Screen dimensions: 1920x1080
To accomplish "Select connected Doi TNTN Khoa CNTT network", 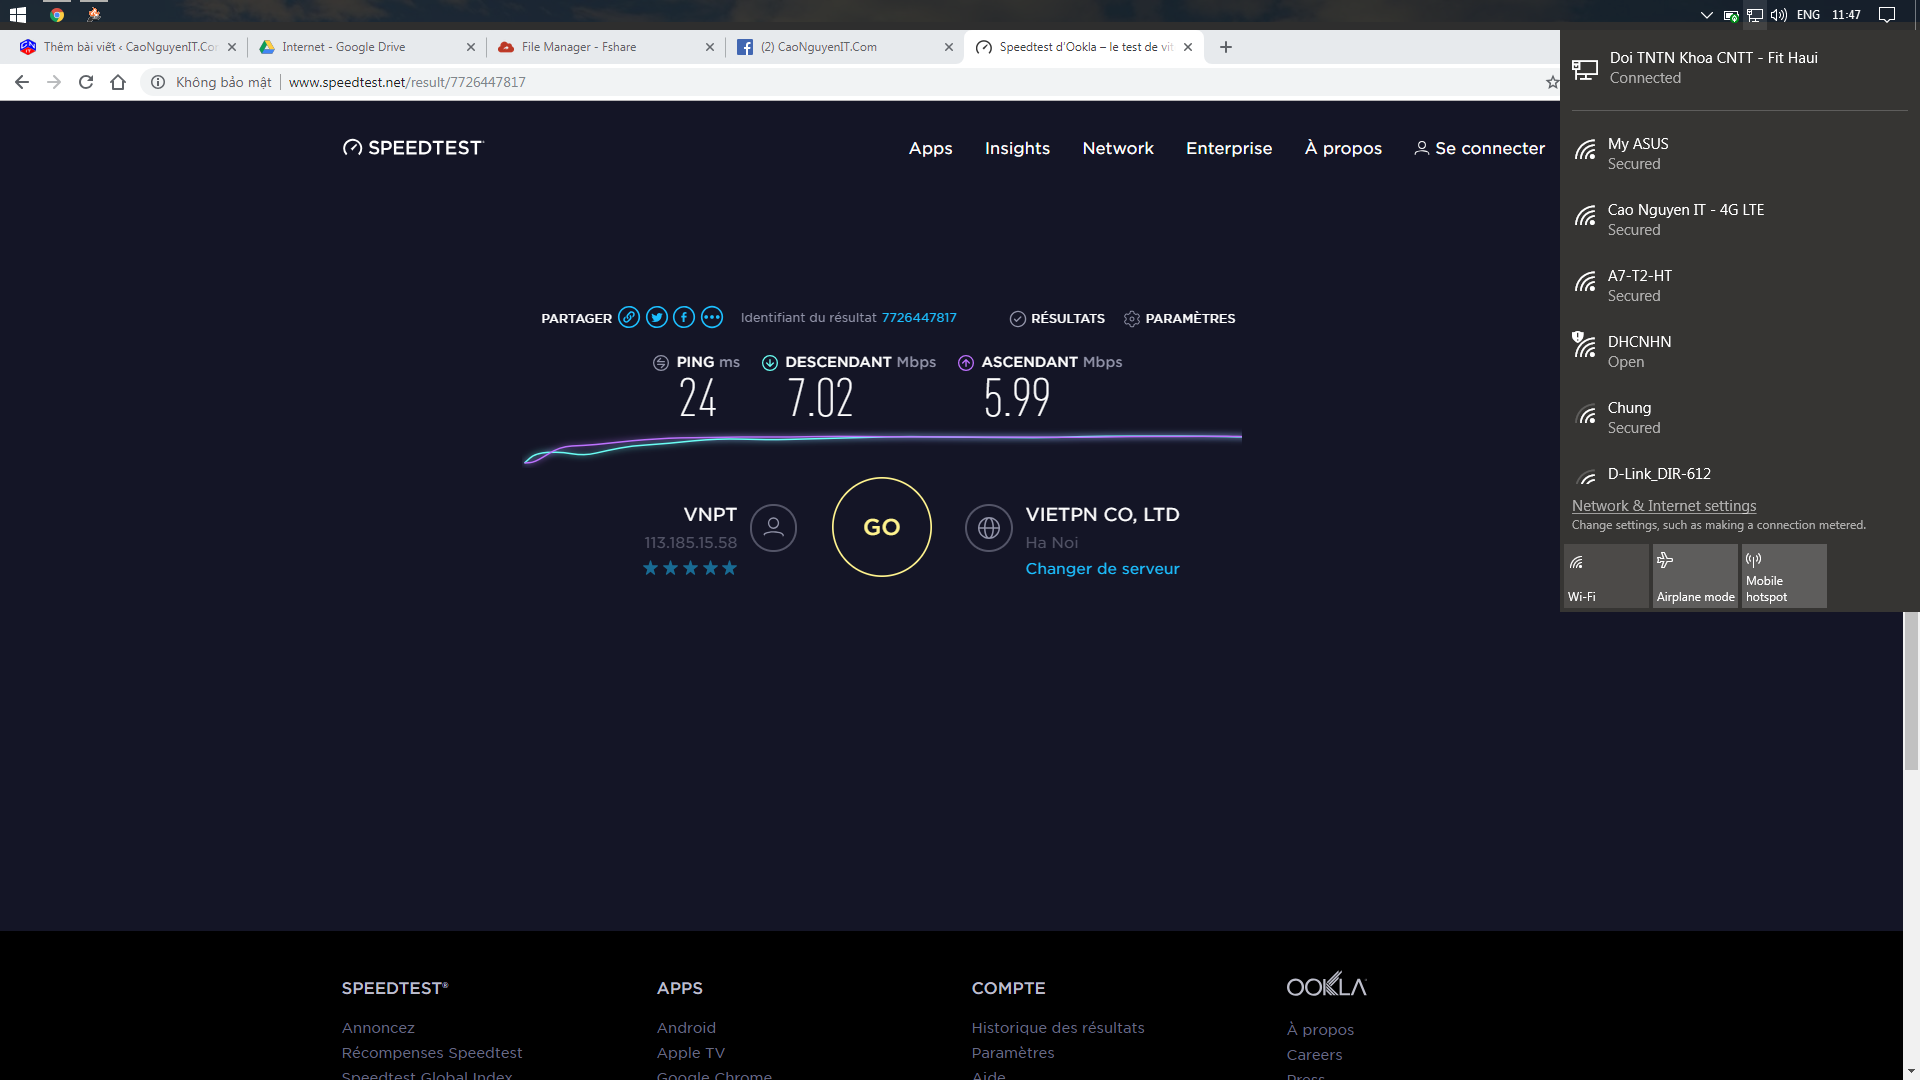I will point(1740,67).
